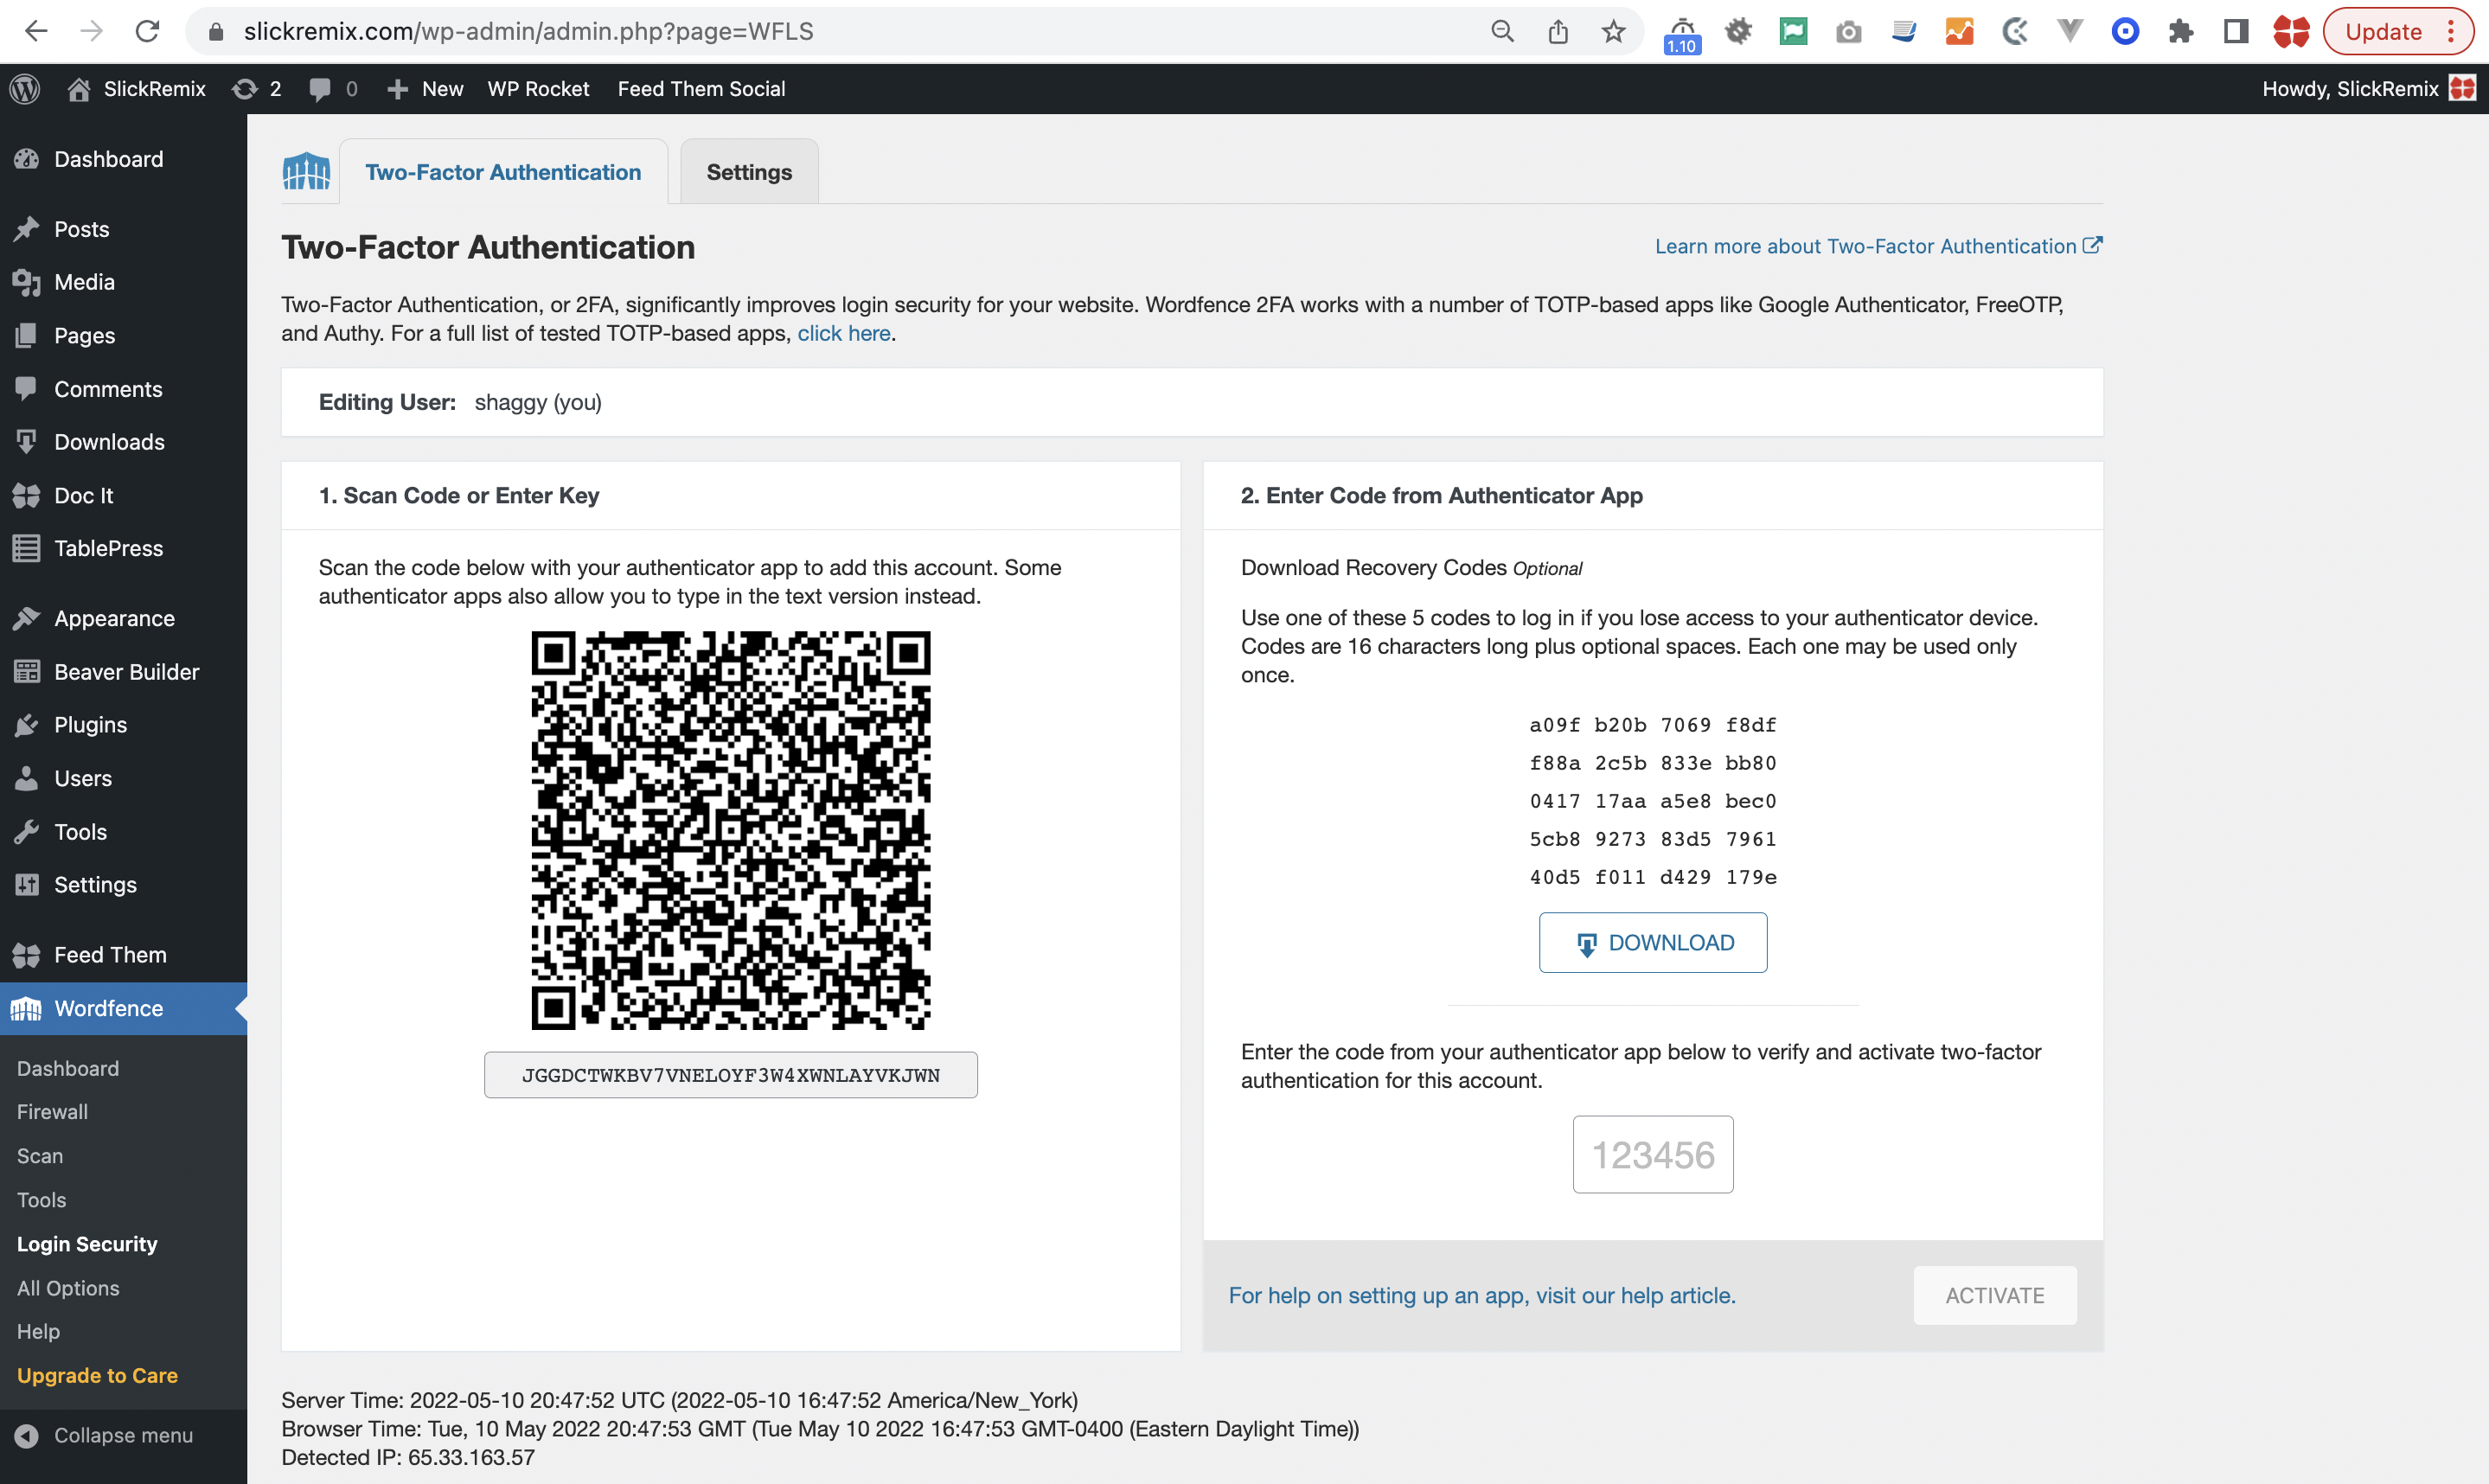
Task: Bookmark the page with the star icon
Action: [x=1613, y=31]
